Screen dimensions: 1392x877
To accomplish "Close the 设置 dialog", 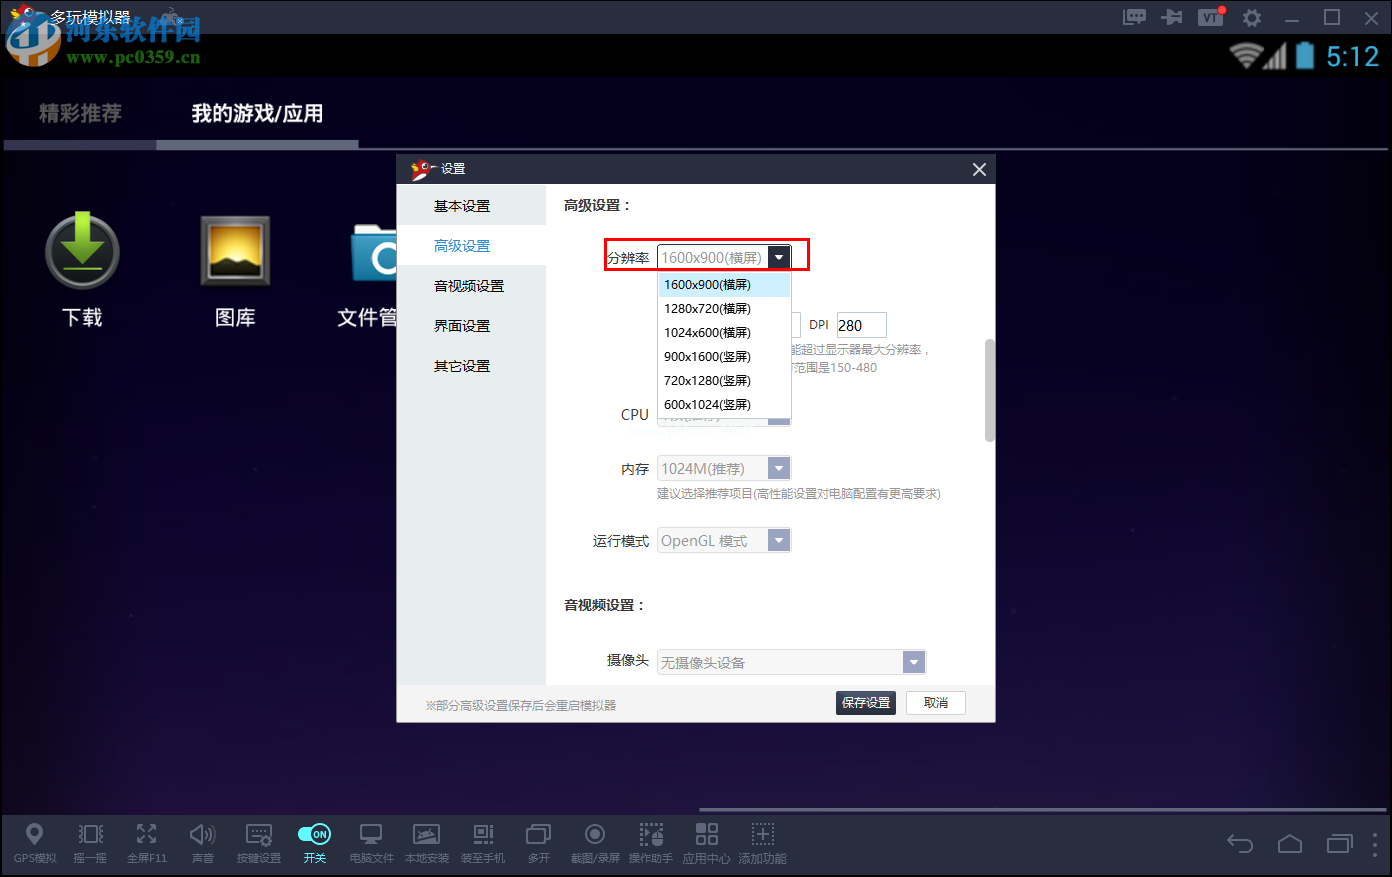I will click(x=979, y=169).
